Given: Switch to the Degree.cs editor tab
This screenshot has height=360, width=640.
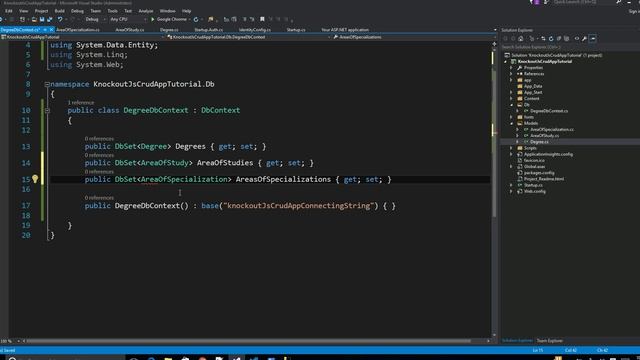Looking at the screenshot, I should coord(169,30).
